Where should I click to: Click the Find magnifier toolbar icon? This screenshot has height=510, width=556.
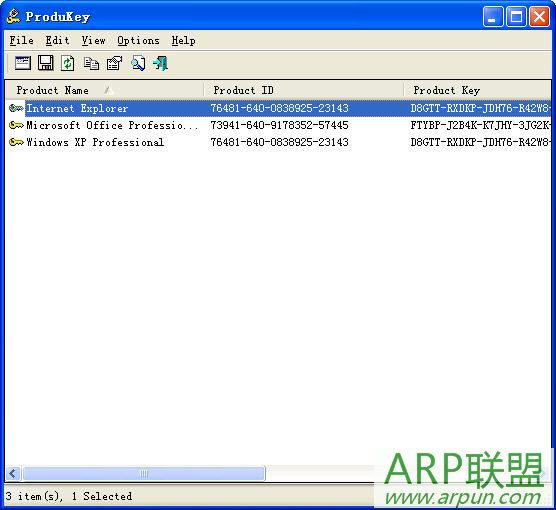[138, 63]
